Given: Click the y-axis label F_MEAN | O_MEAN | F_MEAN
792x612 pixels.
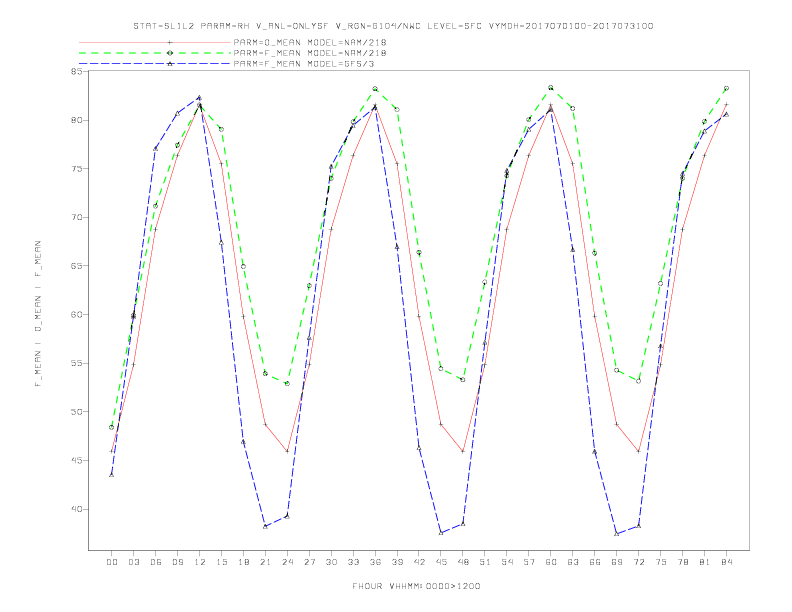Looking at the screenshot, I should [38, 314].
